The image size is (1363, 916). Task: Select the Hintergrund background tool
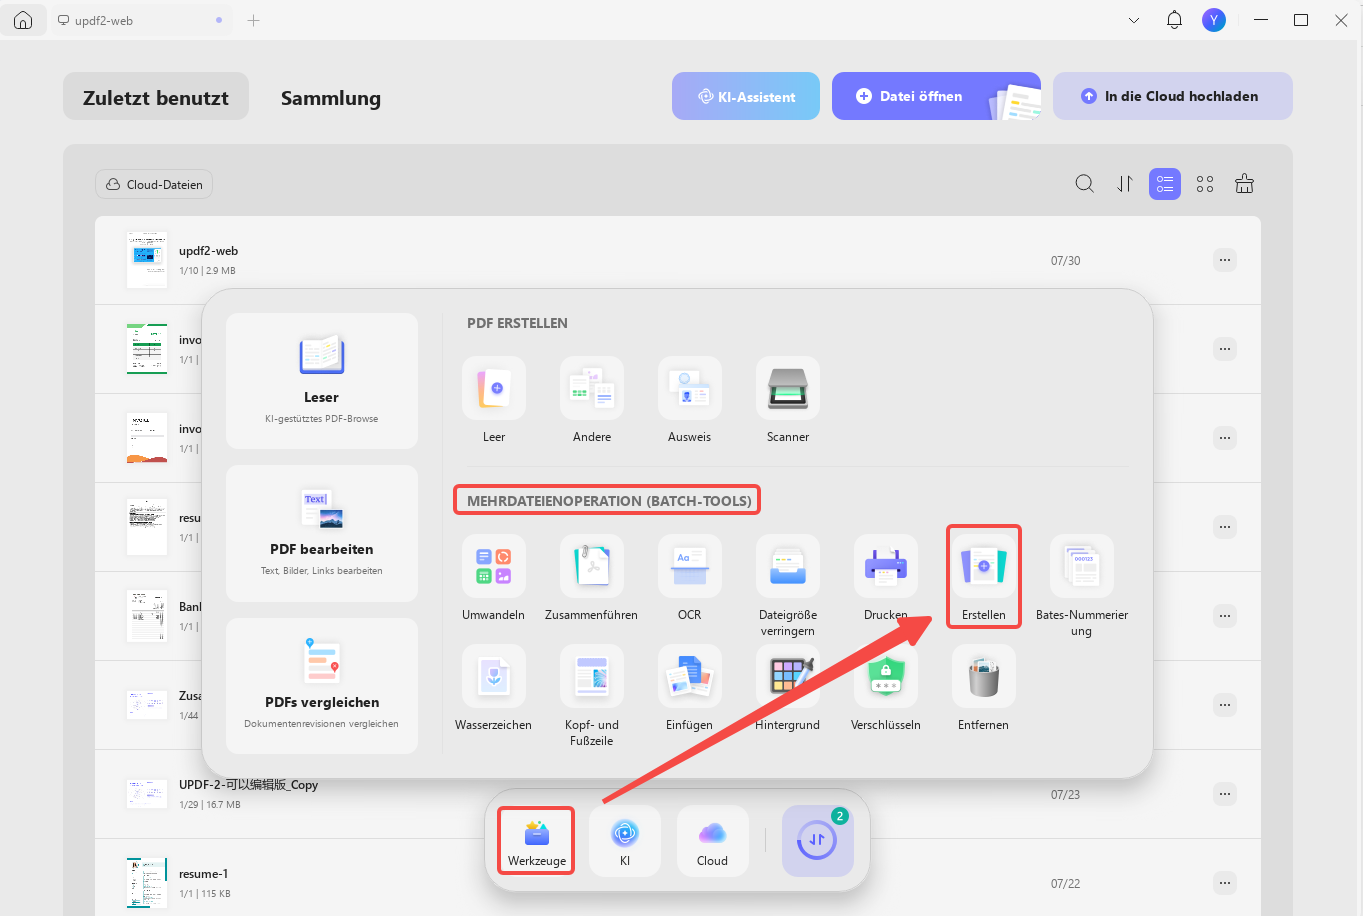point(788,676)
